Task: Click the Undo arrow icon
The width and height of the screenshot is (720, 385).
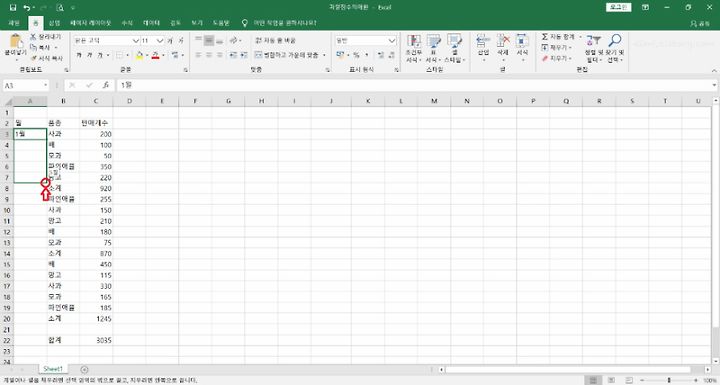Action: (x=27, y=7)
